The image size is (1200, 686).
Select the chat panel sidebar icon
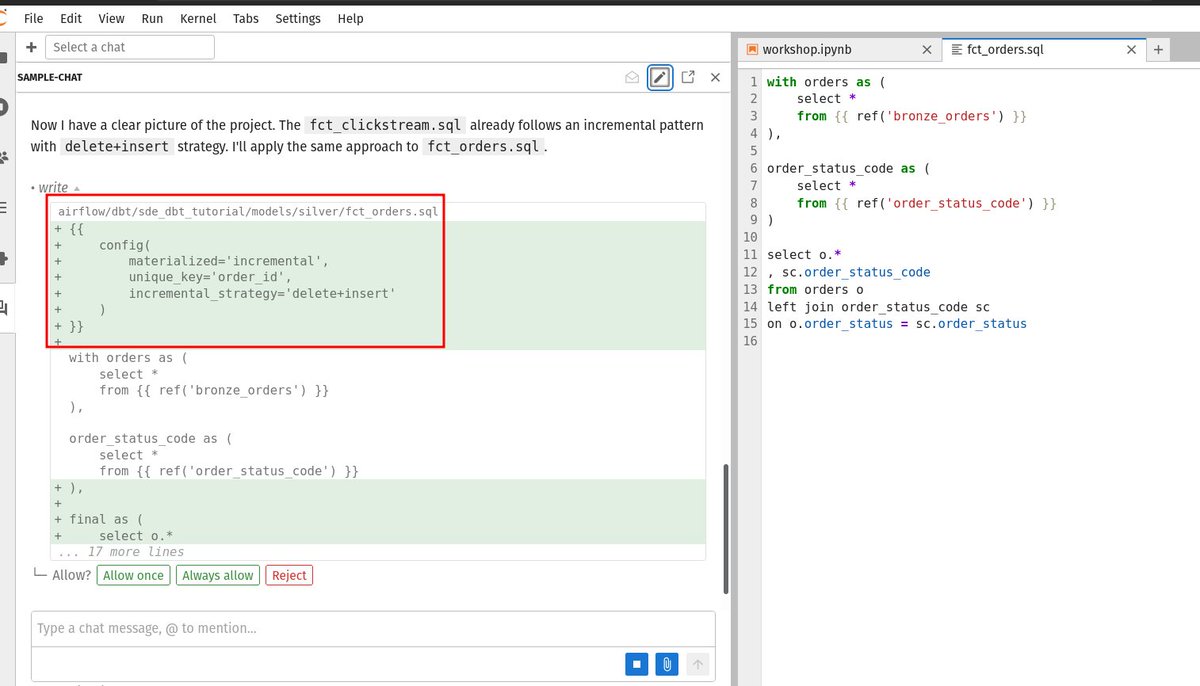click(3, 309)
